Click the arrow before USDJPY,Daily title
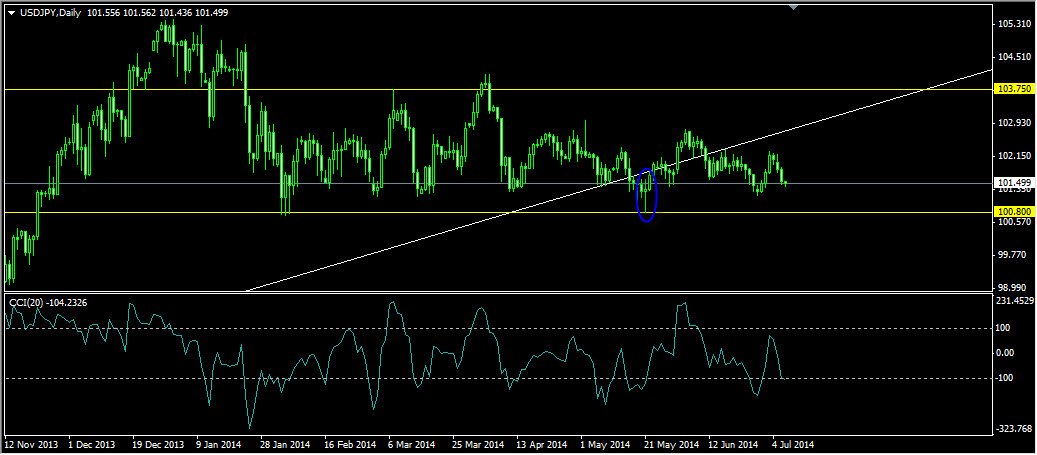Viewport: 1037px width, 455px height. (x=11, y=10)
